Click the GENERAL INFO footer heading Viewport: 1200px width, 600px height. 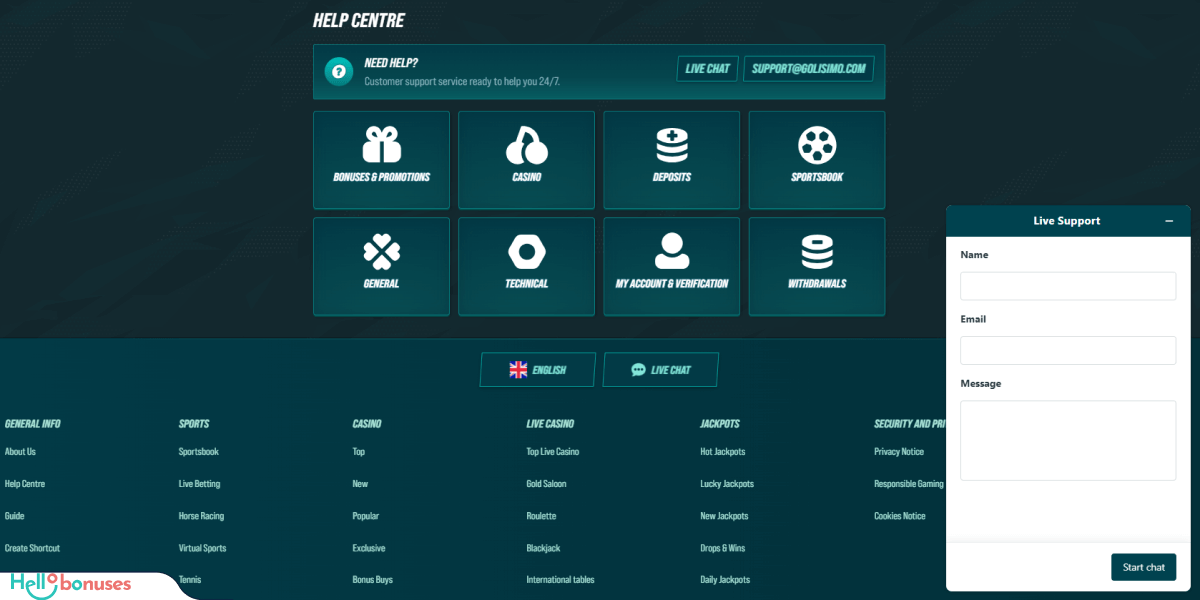coord(33,424)
